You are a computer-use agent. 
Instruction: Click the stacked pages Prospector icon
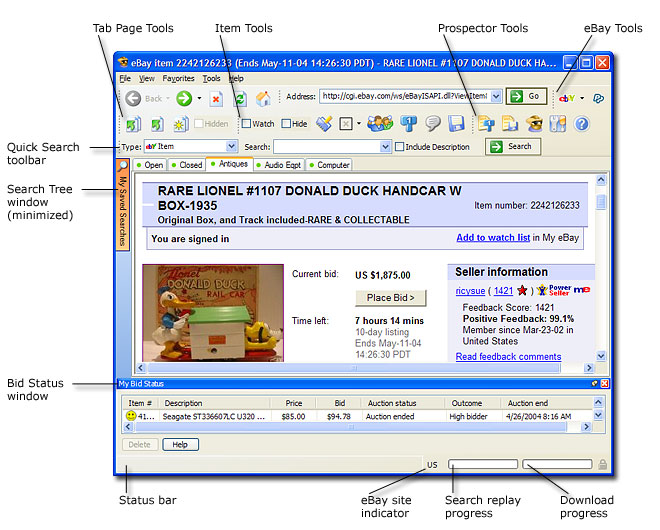pyautogui.click(x=510, y=124)
